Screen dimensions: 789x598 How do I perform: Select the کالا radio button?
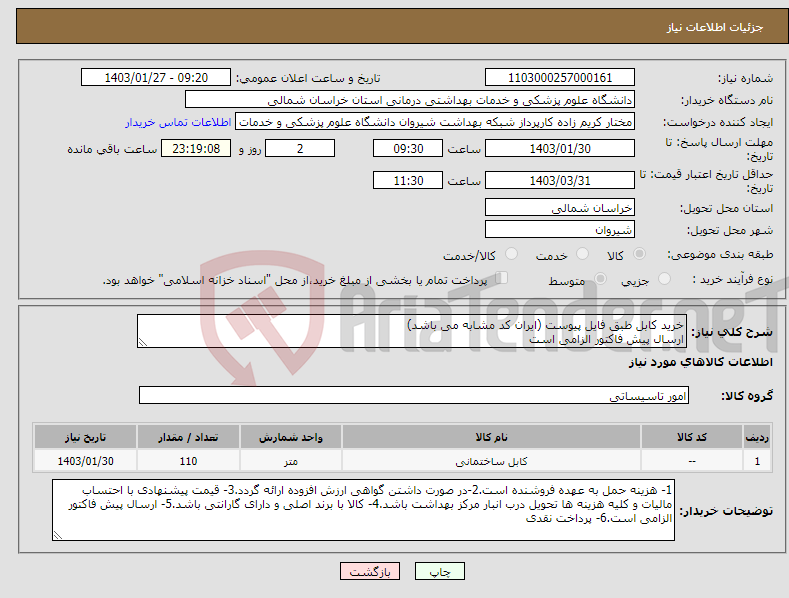[639, 254]
